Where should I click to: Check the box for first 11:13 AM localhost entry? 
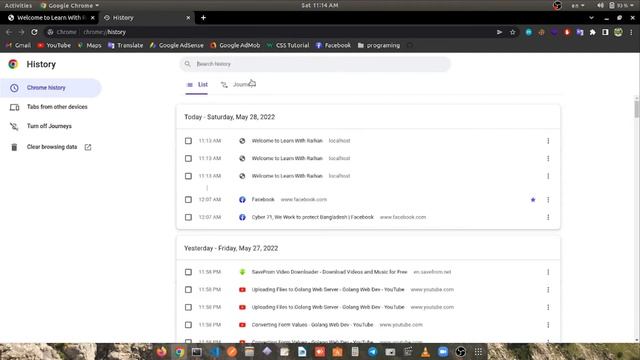pyautogui.click(x=188, y=141)
